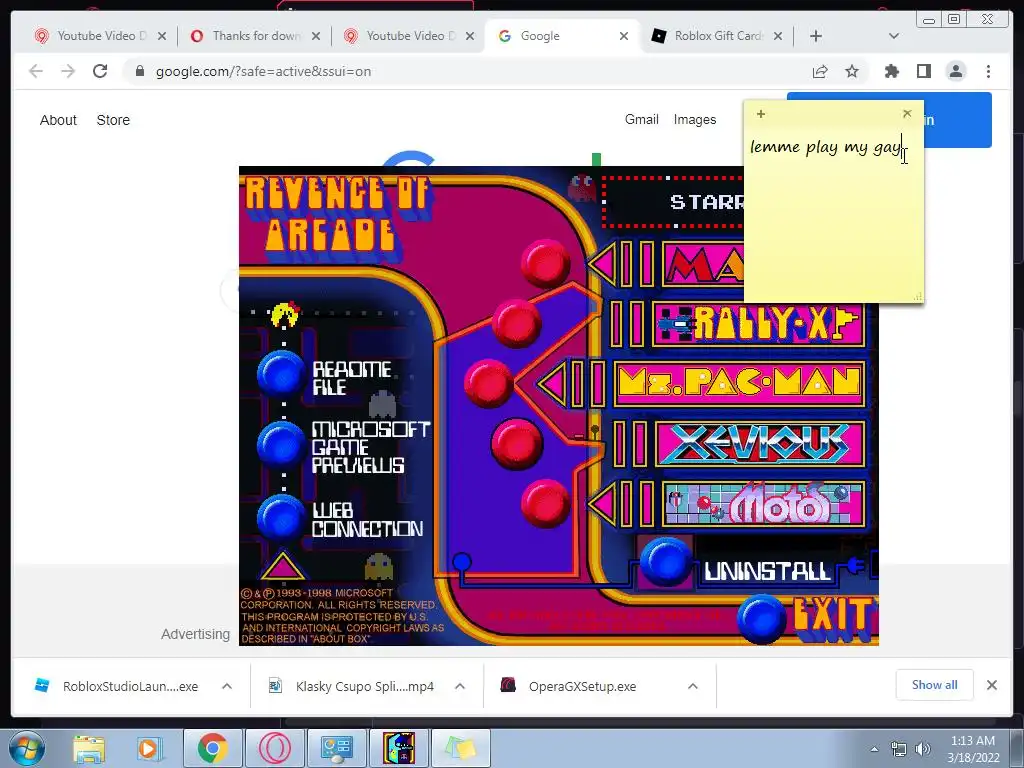Open Google About link
Image resolution: width=1024 pixels, height=768 pixels.
coord(58,120)
